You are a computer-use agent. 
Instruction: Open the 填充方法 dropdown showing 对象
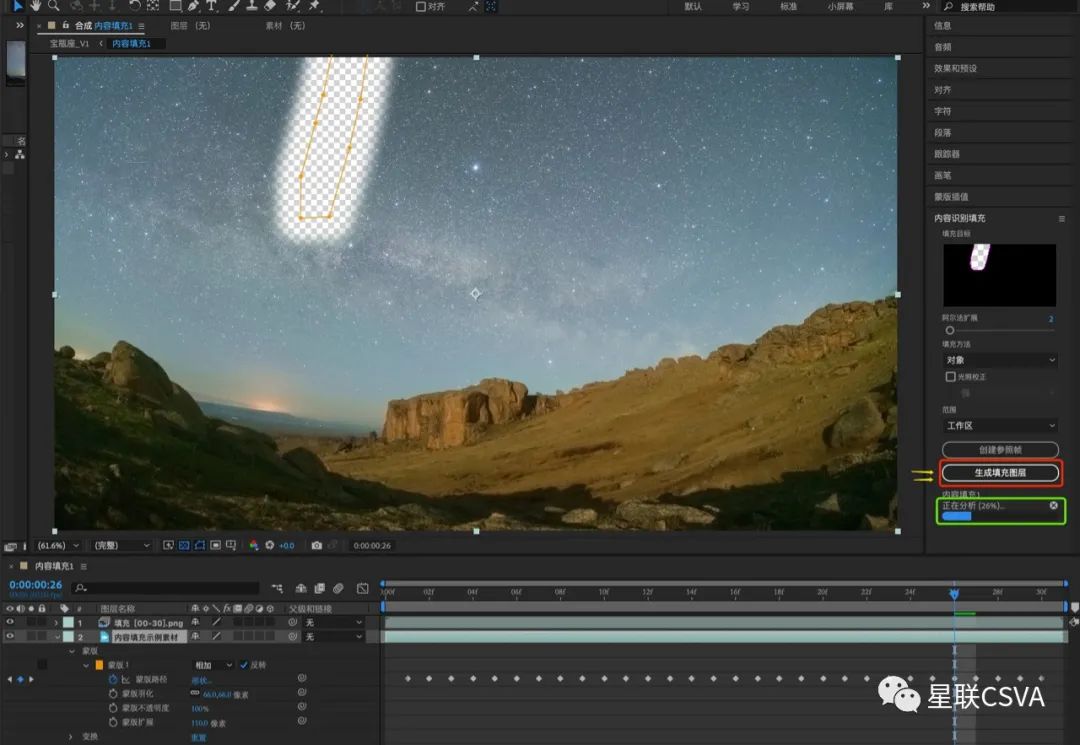999,360
